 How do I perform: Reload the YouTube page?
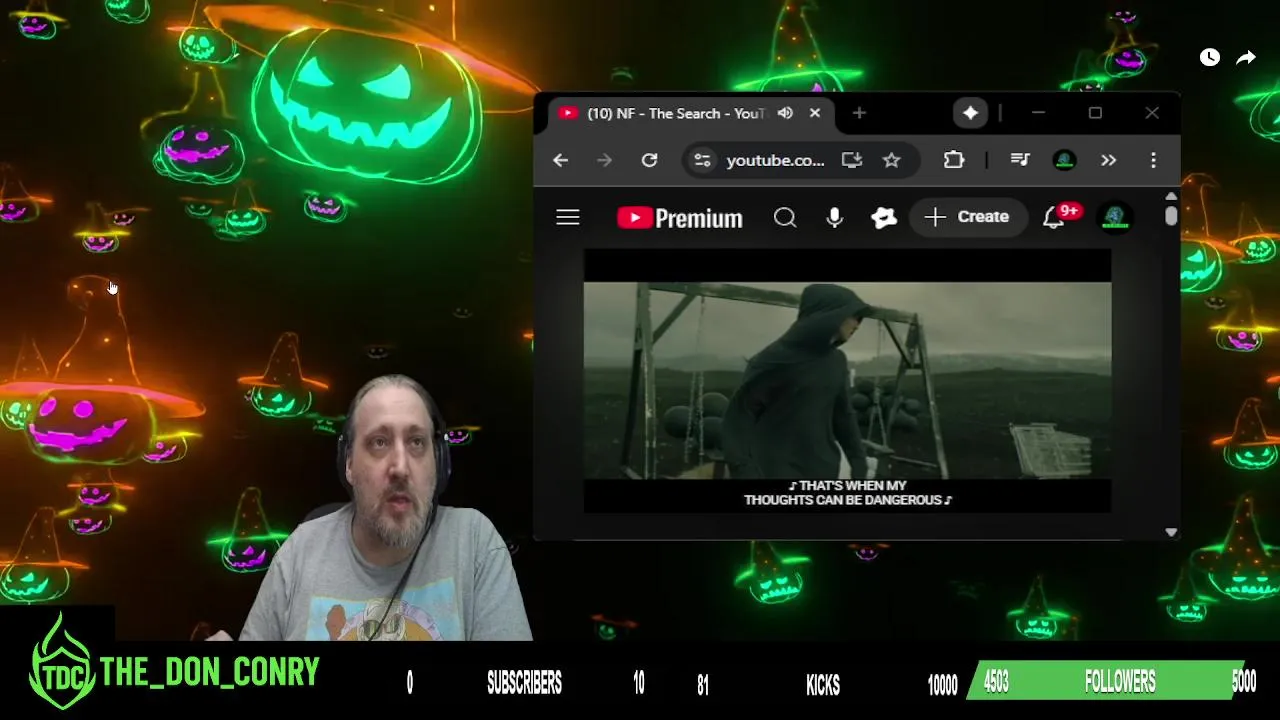tap(649, 160)
